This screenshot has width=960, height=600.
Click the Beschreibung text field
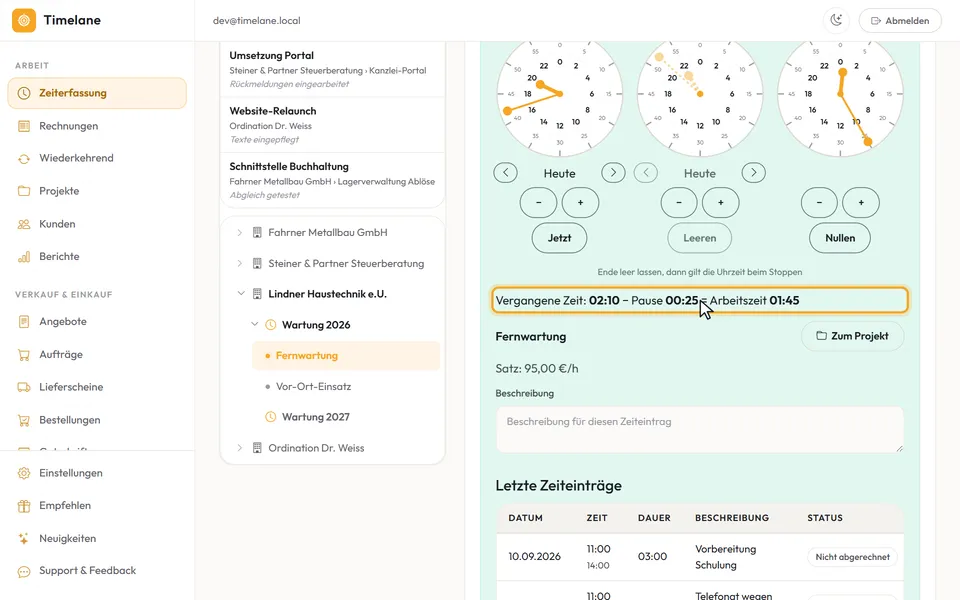click(700, 430)
